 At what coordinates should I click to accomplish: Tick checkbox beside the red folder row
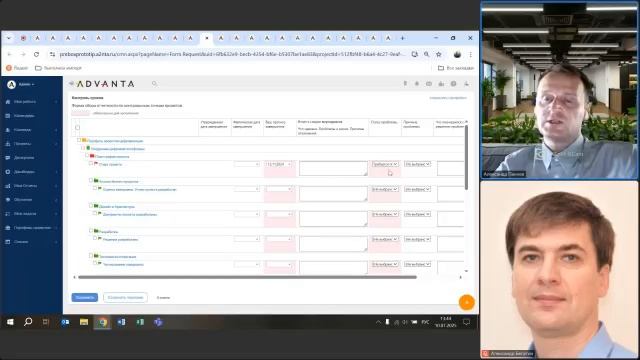point(87,156)
